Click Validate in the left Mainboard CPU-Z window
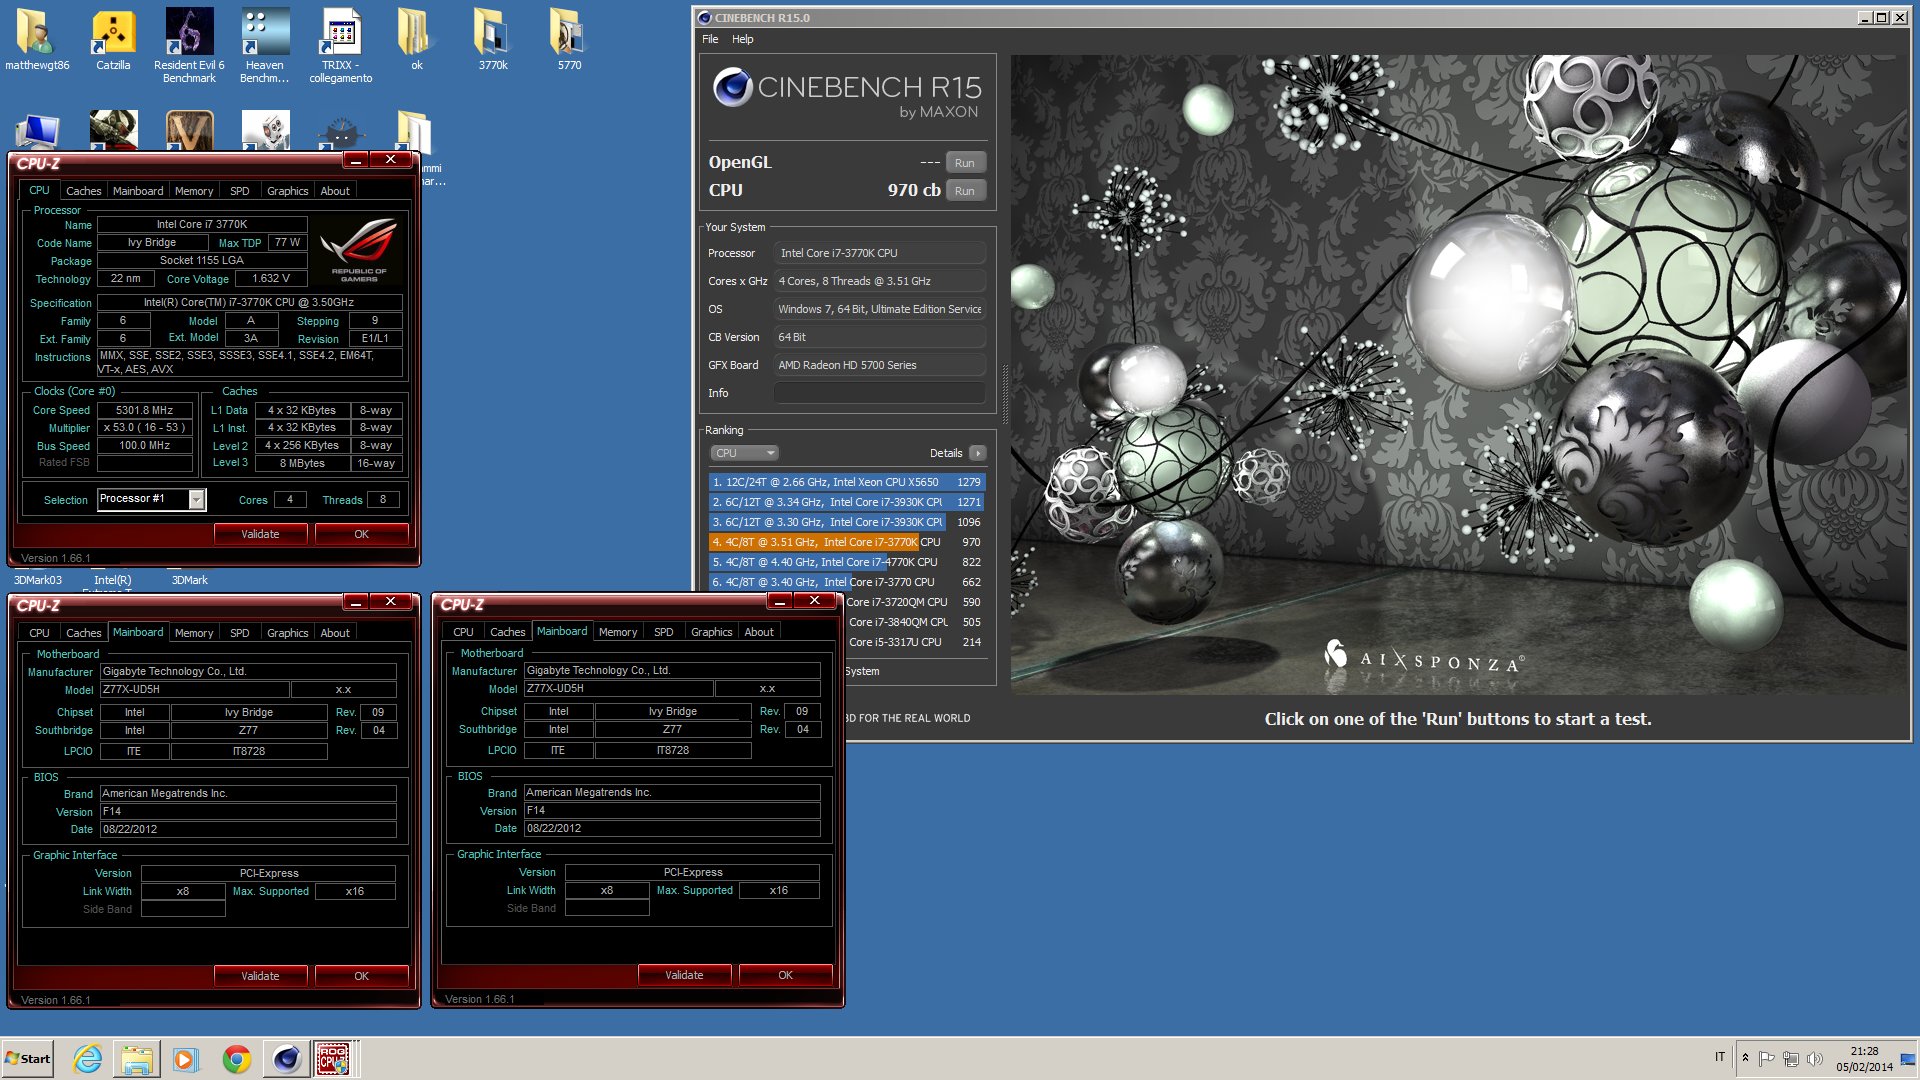Screen dimensions: 1920x1080 [260, 976]
